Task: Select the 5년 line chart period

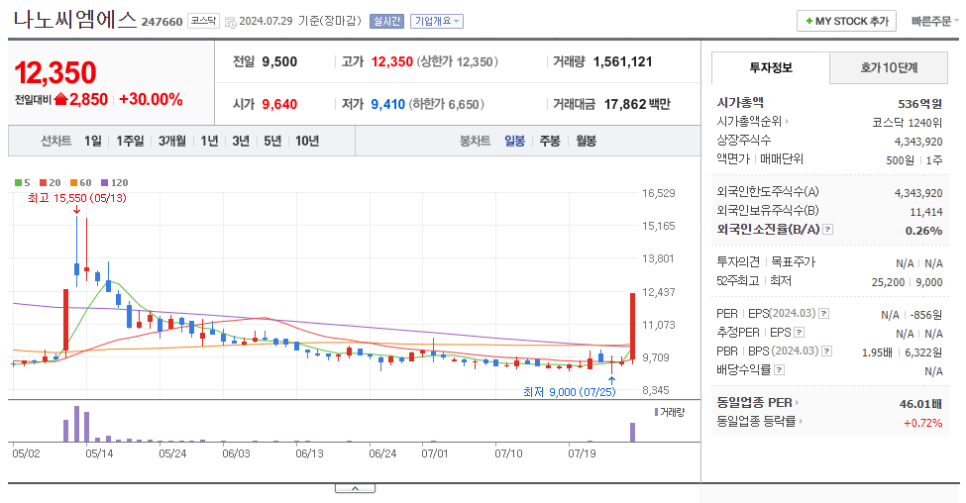Action: point(272,141)
